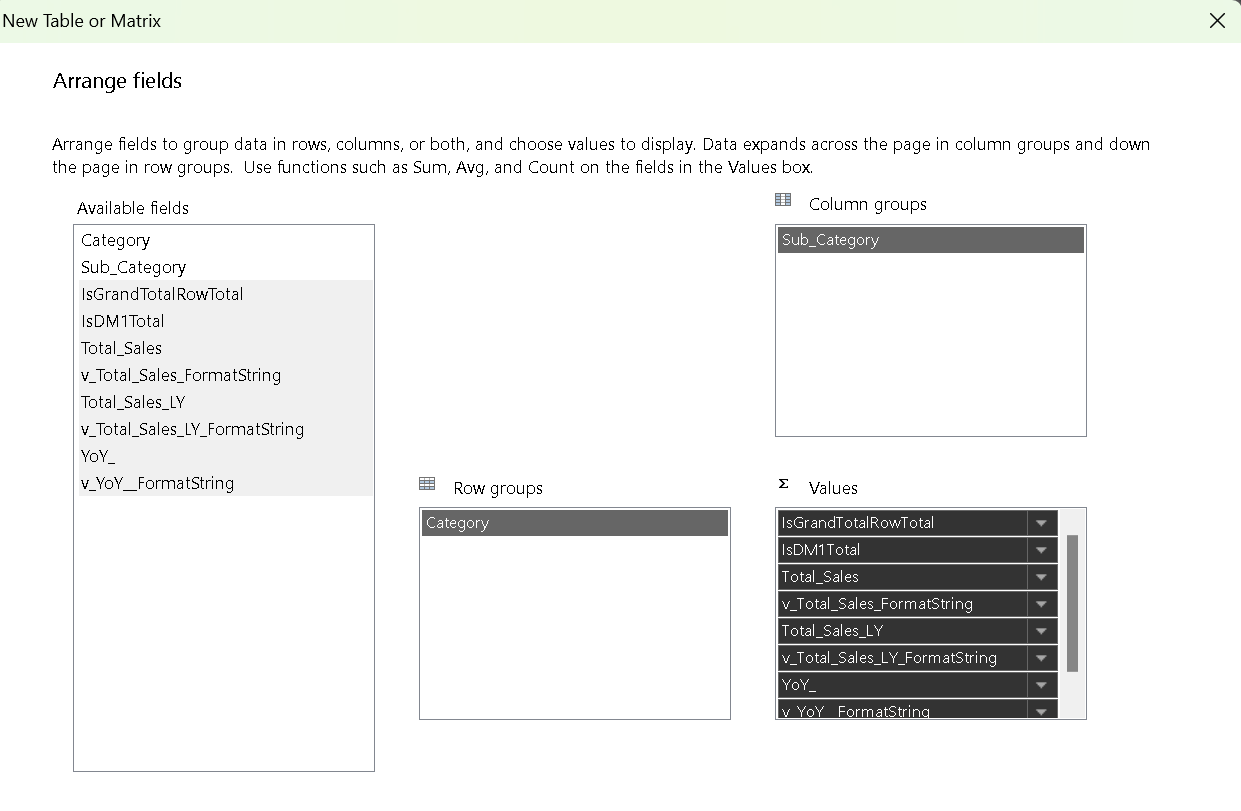Choose v_YoY__FormatString in Available fields
Viewport: 1241px width, 811px height.
(x=158, y=484)
